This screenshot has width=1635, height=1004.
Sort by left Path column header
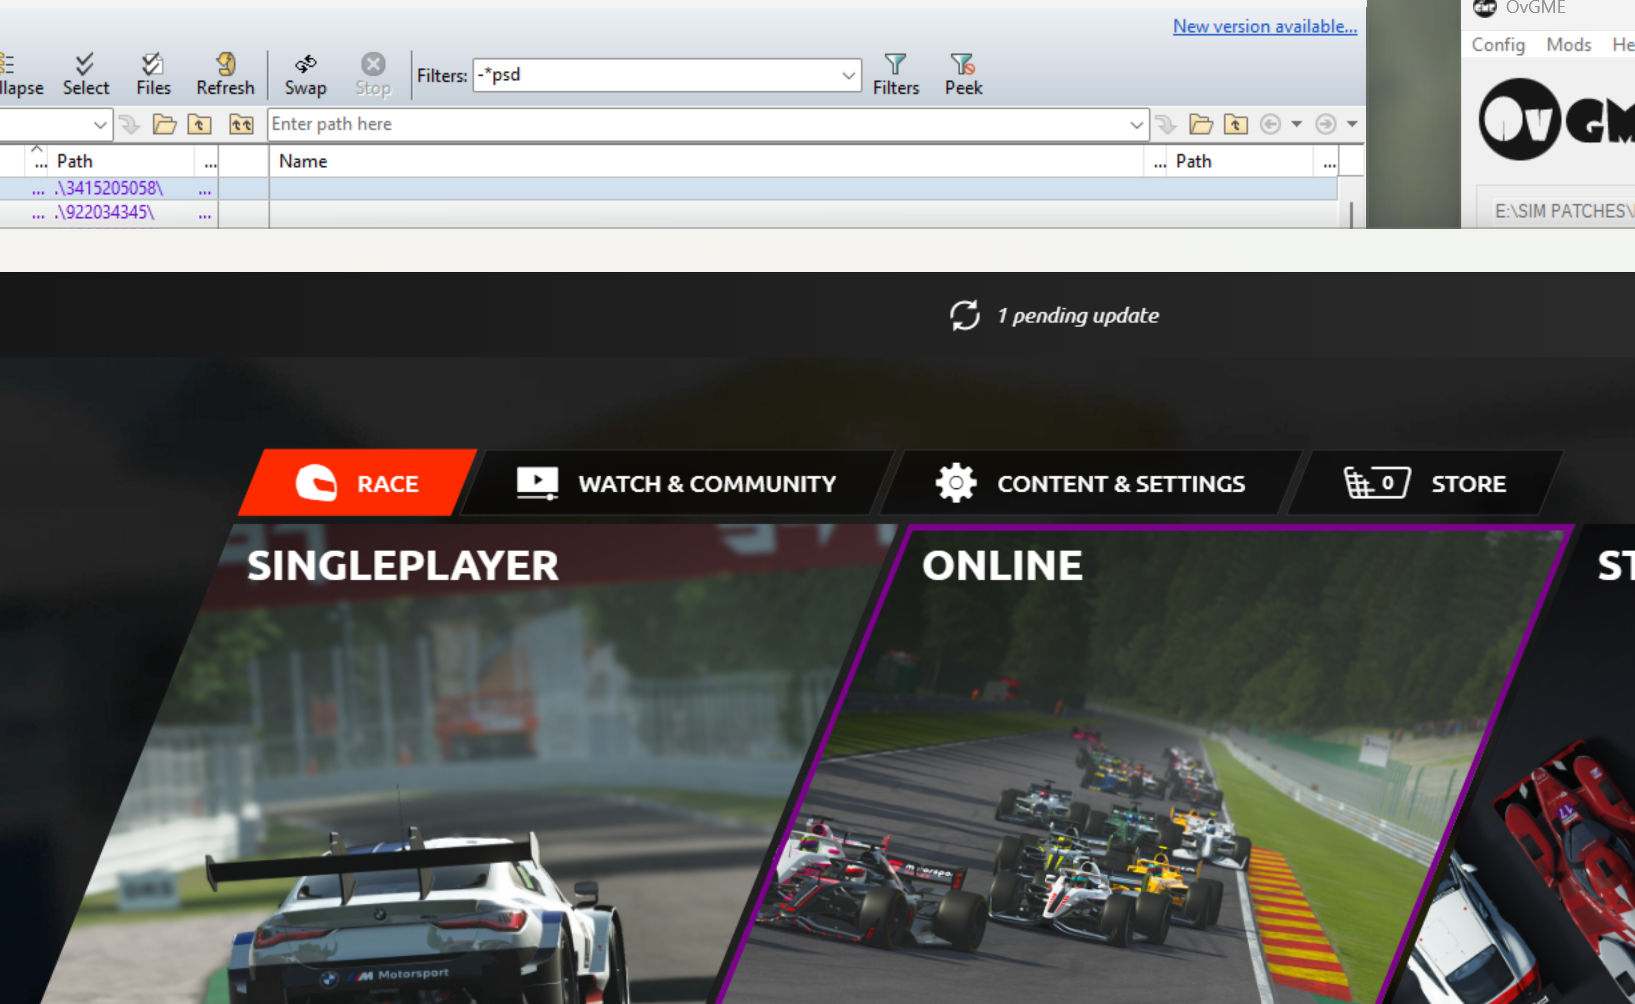pyautogui.click(x=123, y=161)
